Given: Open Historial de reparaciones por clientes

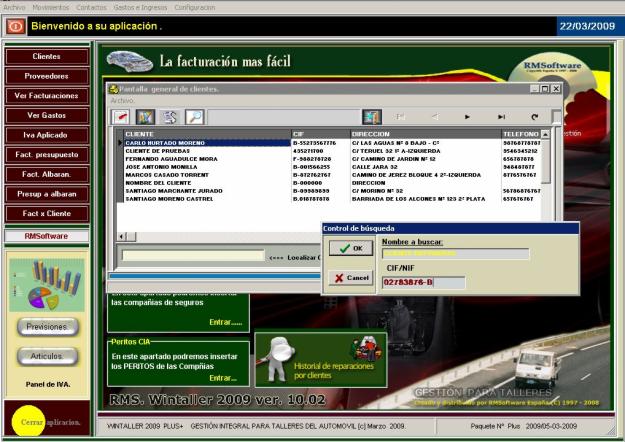Looking at the screenshot, I should pos(321,360).
